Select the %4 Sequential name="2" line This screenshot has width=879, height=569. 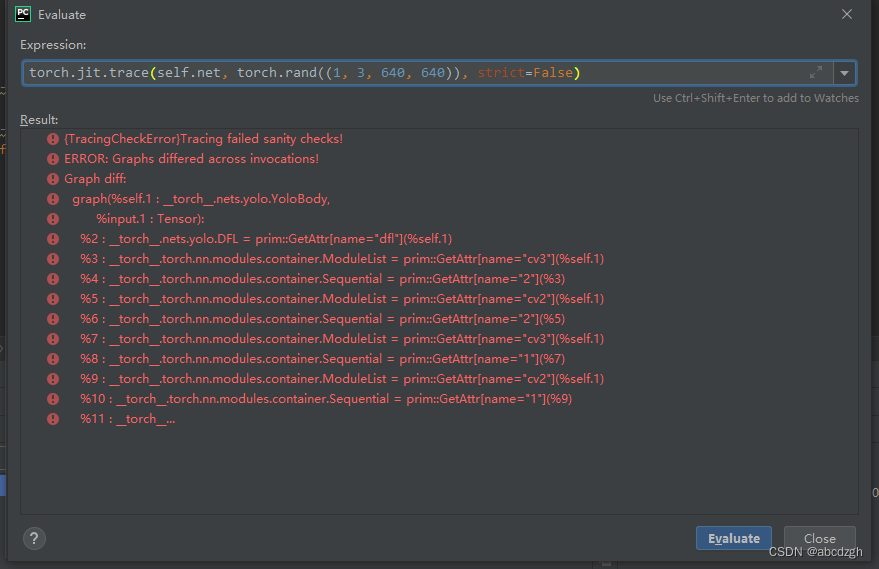tap(322, 279)
